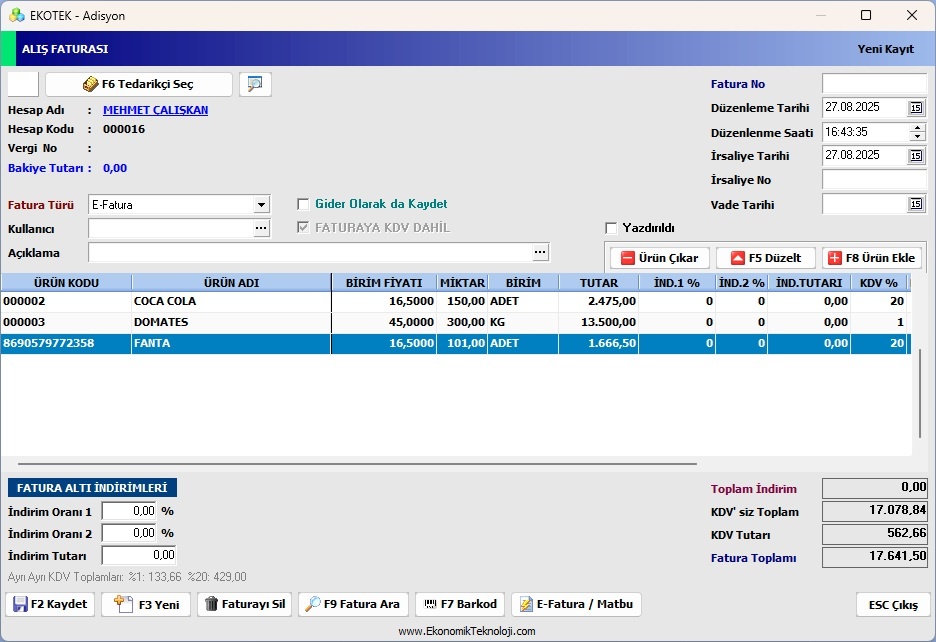Select the DOMATES product row

click(x=455, y=322)
